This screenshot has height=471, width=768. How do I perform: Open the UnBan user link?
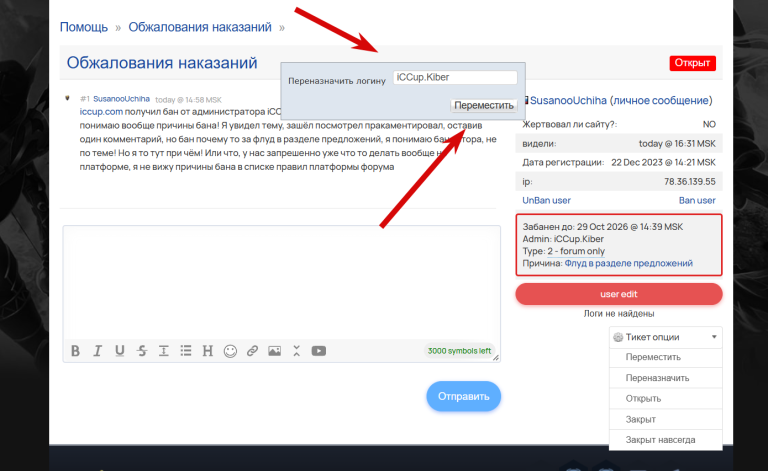click(546, 200)
